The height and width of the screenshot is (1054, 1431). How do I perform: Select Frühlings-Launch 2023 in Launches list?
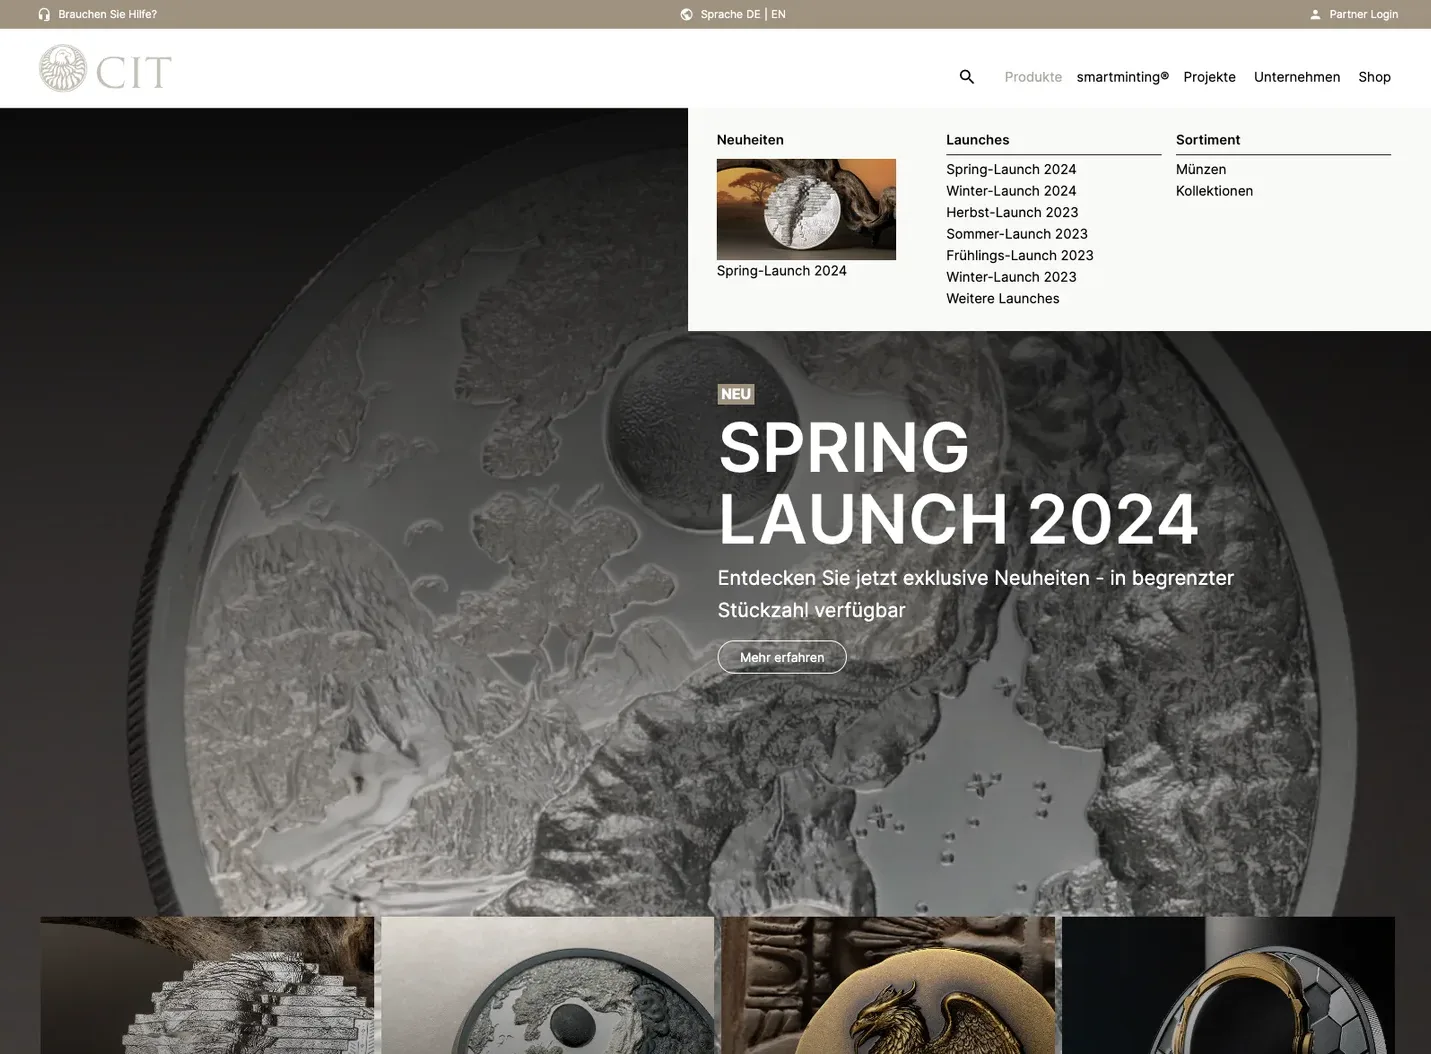[x=1020, y=256]
